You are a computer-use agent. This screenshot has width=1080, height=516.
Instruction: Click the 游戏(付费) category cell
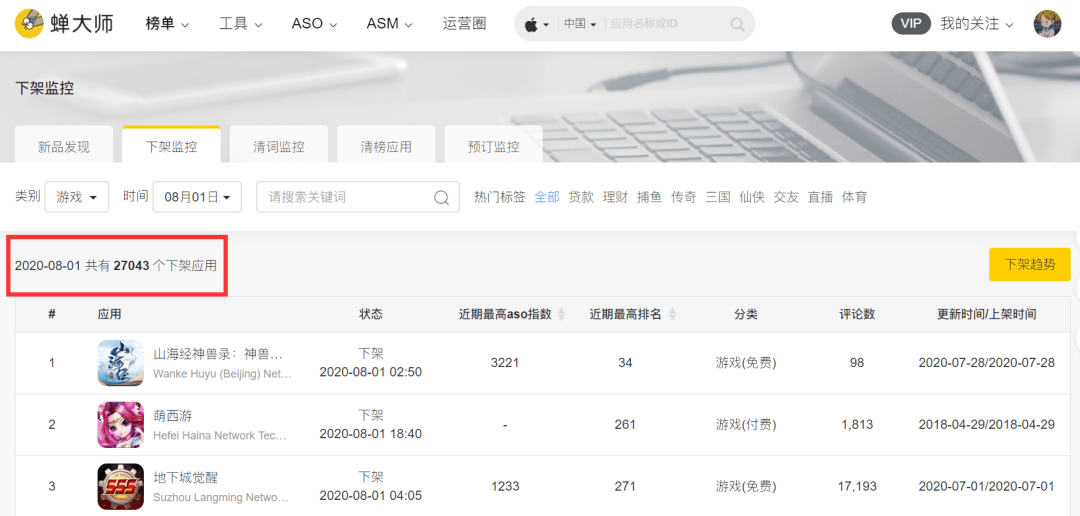[745, 424]
